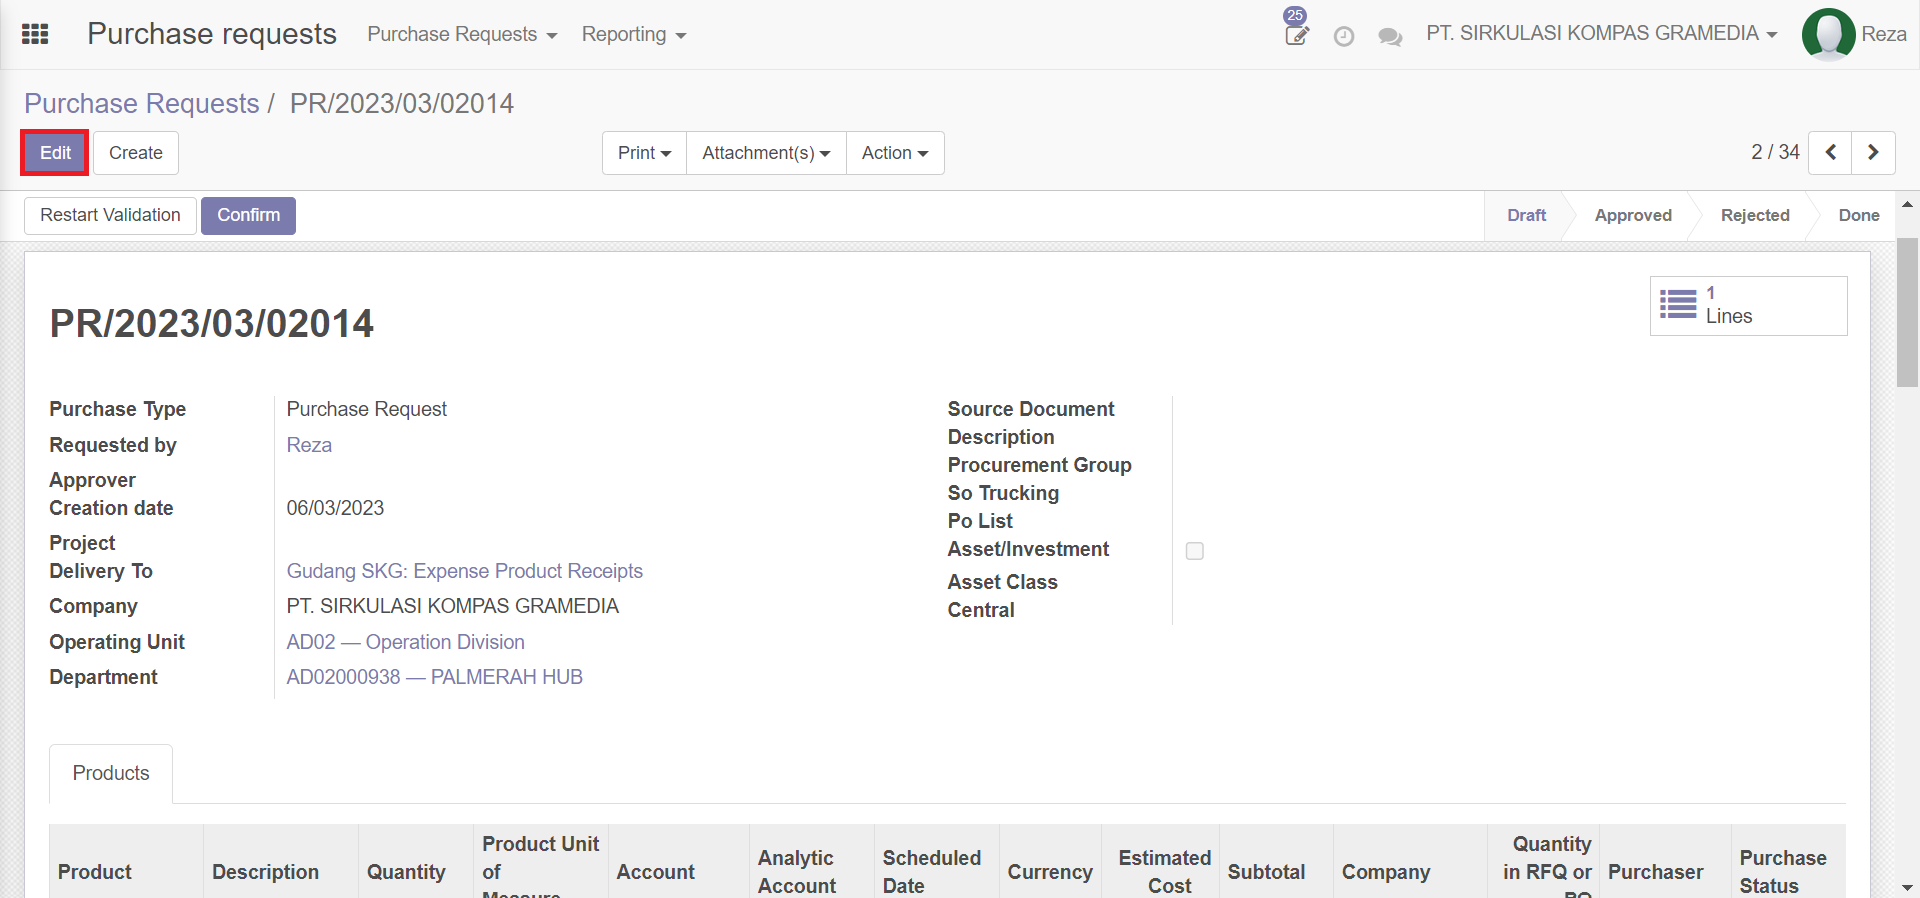Expand the Purchase Requests top menu
The width and height of the screenshot is (1920, 898).
coord(462,34)
